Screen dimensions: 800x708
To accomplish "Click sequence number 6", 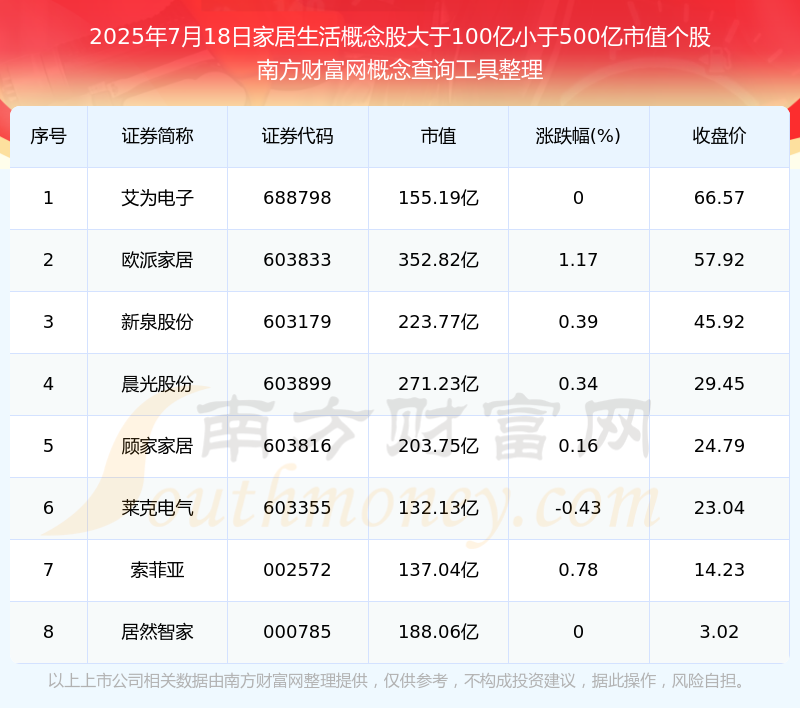I will (48, 508).
